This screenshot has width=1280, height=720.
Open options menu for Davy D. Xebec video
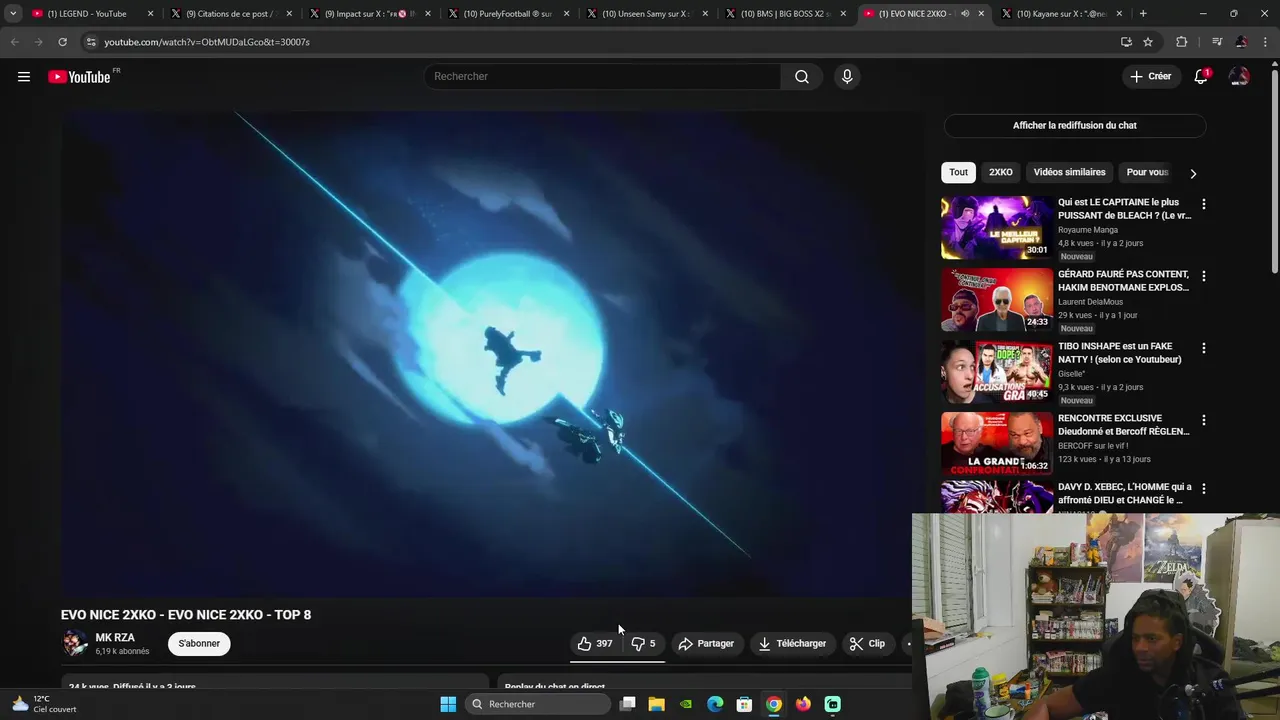(x=1204, y=489)
